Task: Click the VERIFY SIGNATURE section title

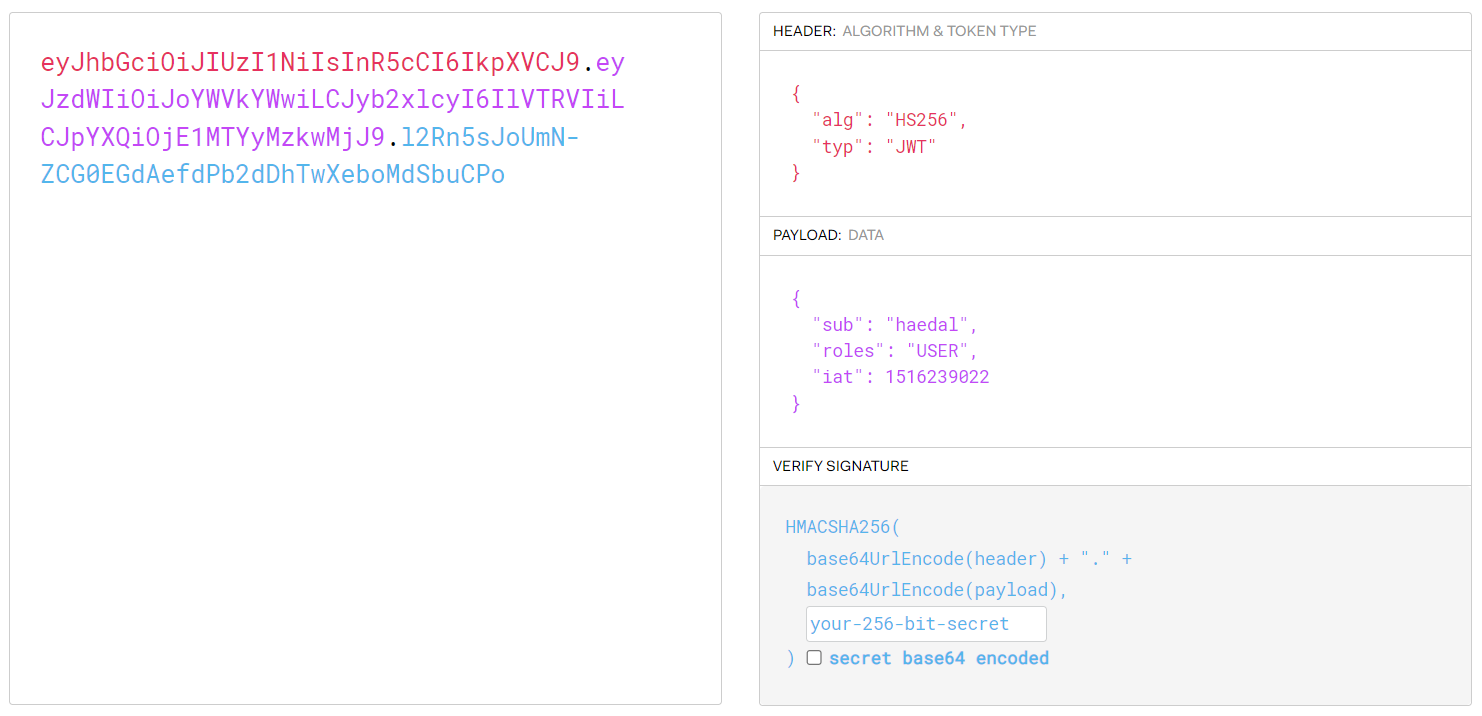Action: (840, 466)
